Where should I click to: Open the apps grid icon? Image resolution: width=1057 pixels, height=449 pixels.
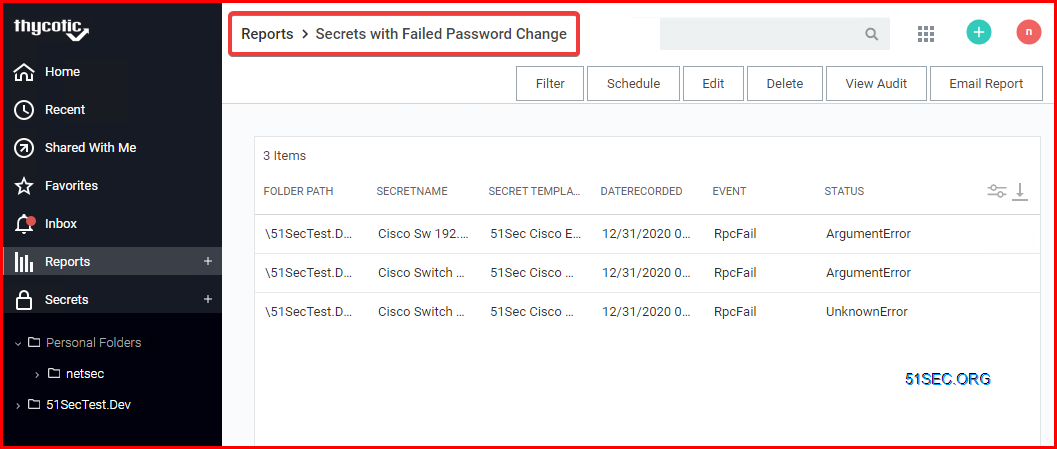(926, 34)
